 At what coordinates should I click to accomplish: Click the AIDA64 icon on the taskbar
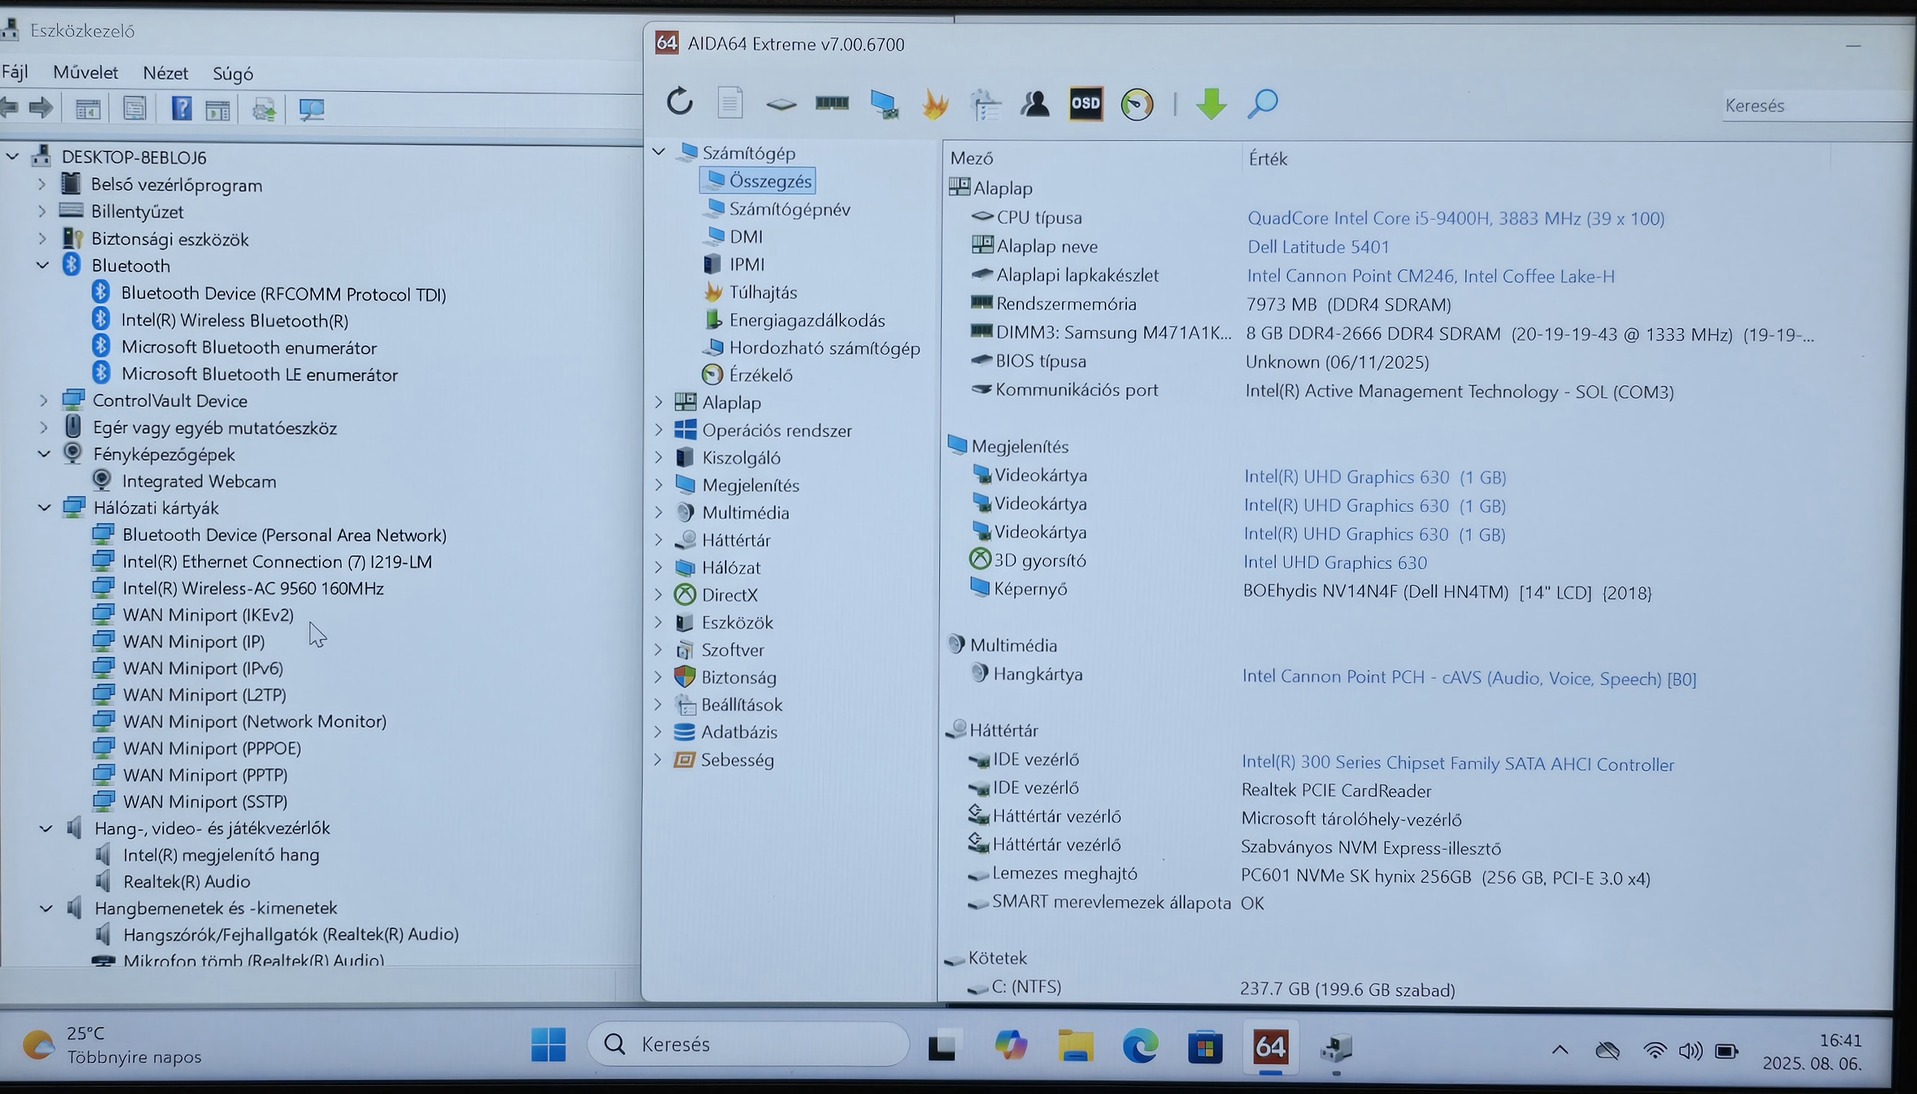click(x=1270, y=1047)
